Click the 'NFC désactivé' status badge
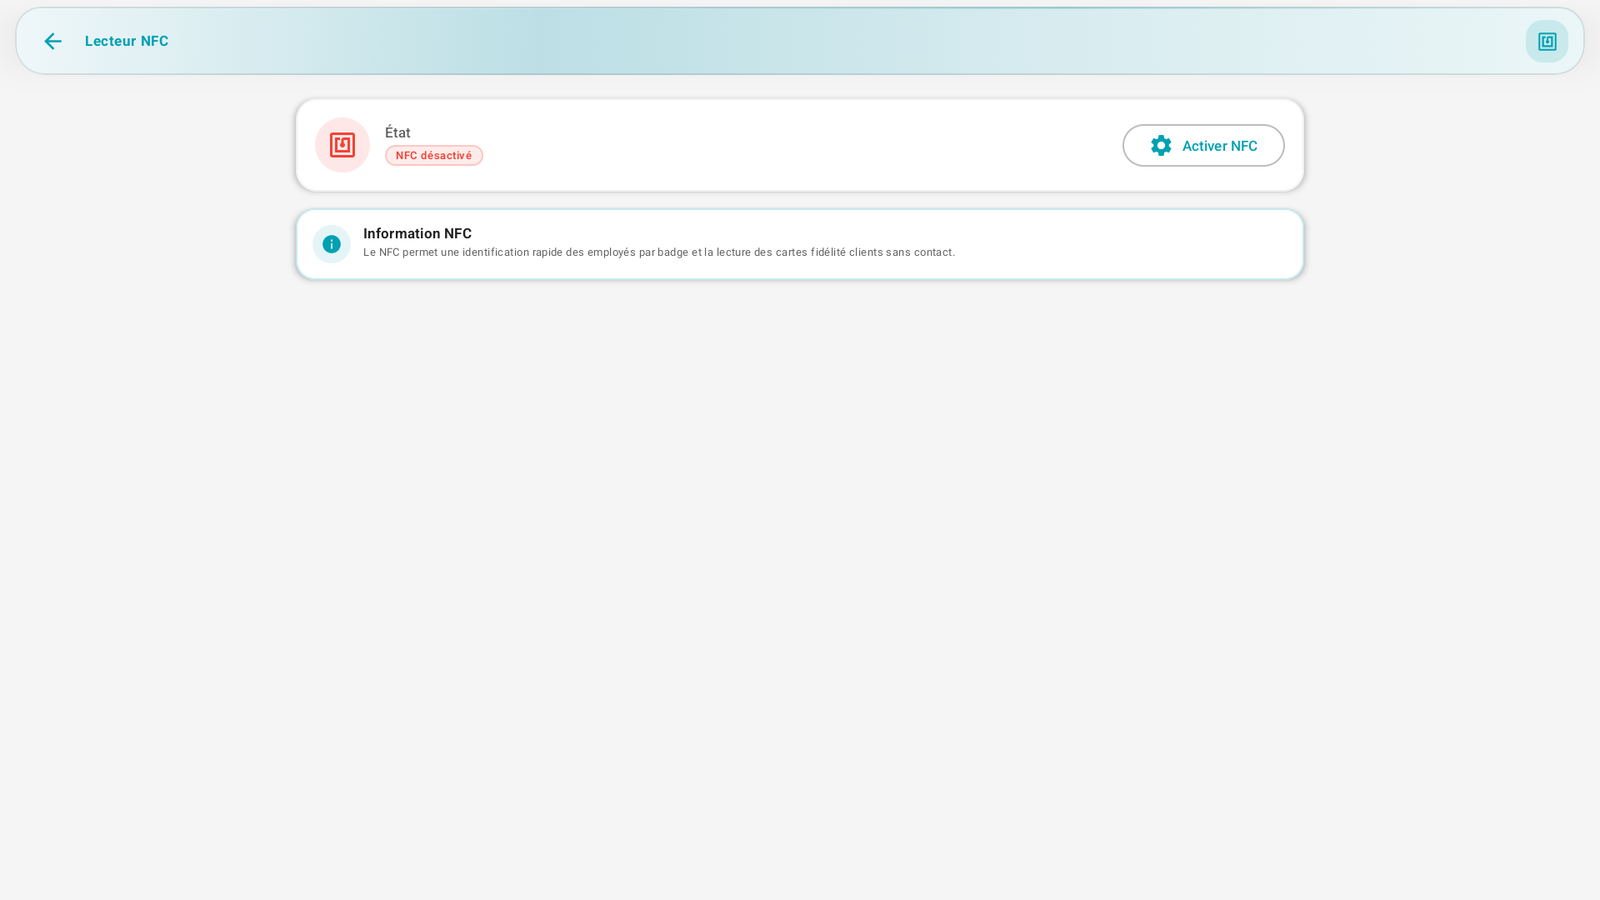Screen dimensions: 1600x900 (x=434, y=156)
